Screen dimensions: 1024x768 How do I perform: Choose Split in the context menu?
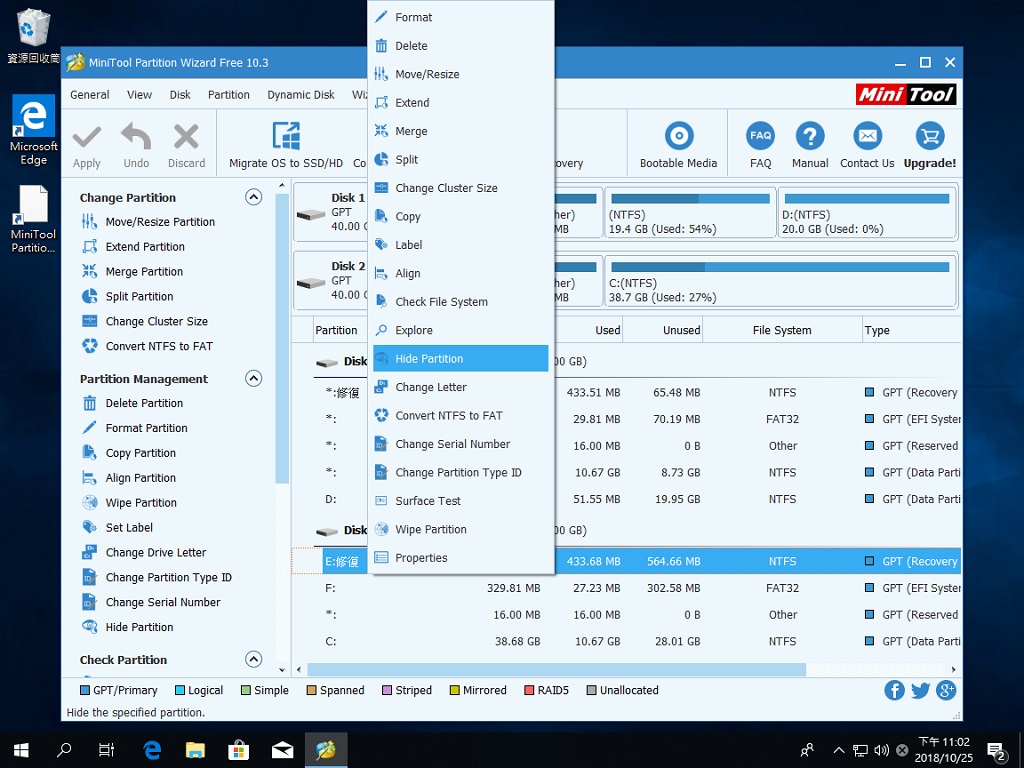[x=460, y=159]
